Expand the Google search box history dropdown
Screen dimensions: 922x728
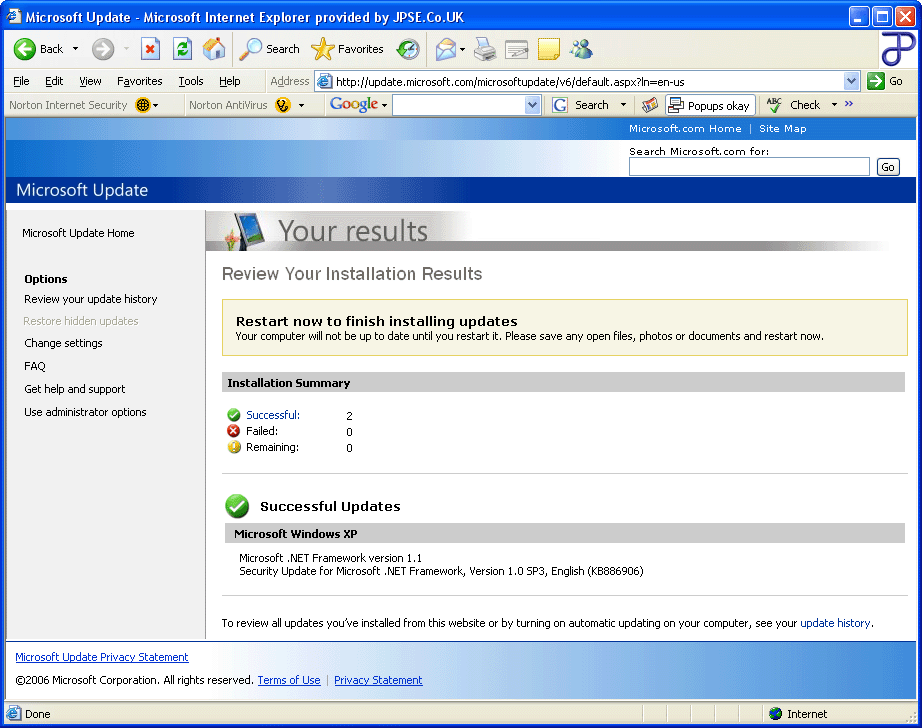(532, 105)
